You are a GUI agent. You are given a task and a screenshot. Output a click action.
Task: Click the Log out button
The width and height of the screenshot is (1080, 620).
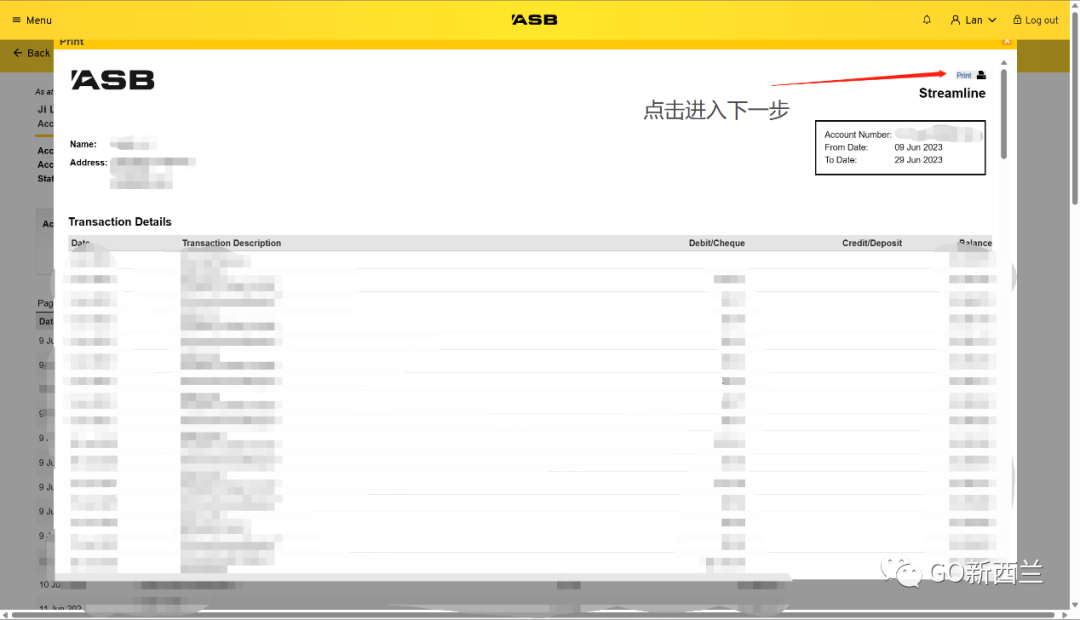pyautogui.click(x=1035, y=20)
